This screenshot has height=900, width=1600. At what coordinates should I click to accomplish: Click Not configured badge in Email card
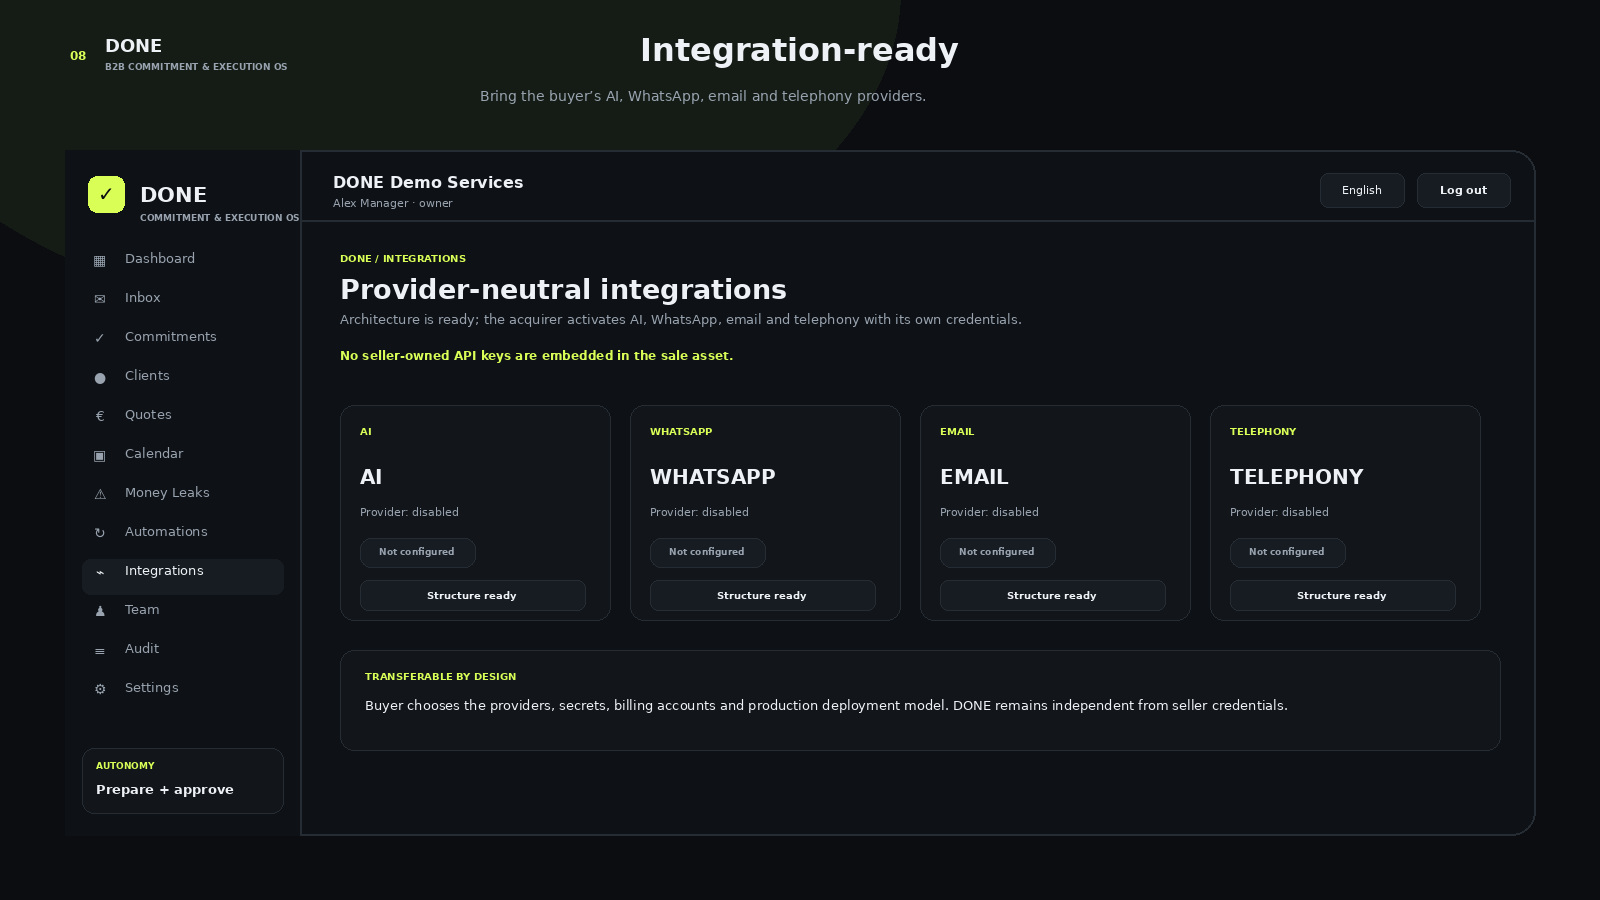pyautogui.click(x=997, y=552)
